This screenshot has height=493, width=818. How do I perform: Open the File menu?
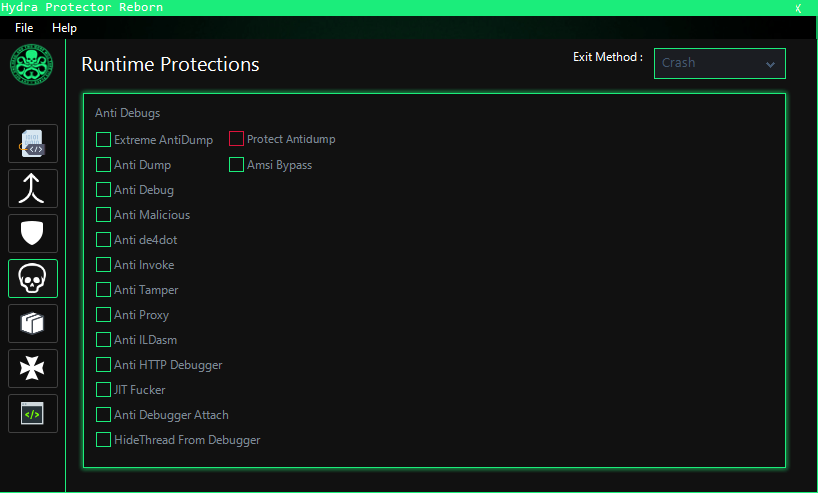point(24,28)
